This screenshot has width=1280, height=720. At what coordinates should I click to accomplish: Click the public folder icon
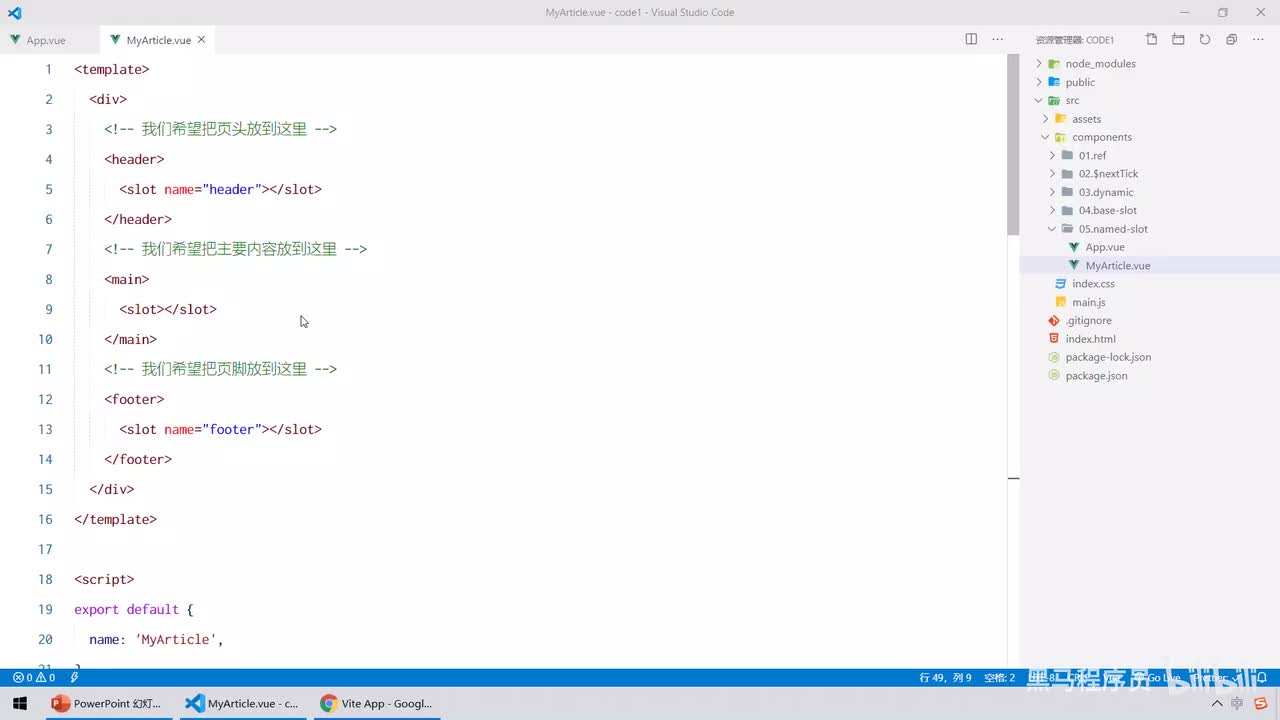[x=1053, y=82]
